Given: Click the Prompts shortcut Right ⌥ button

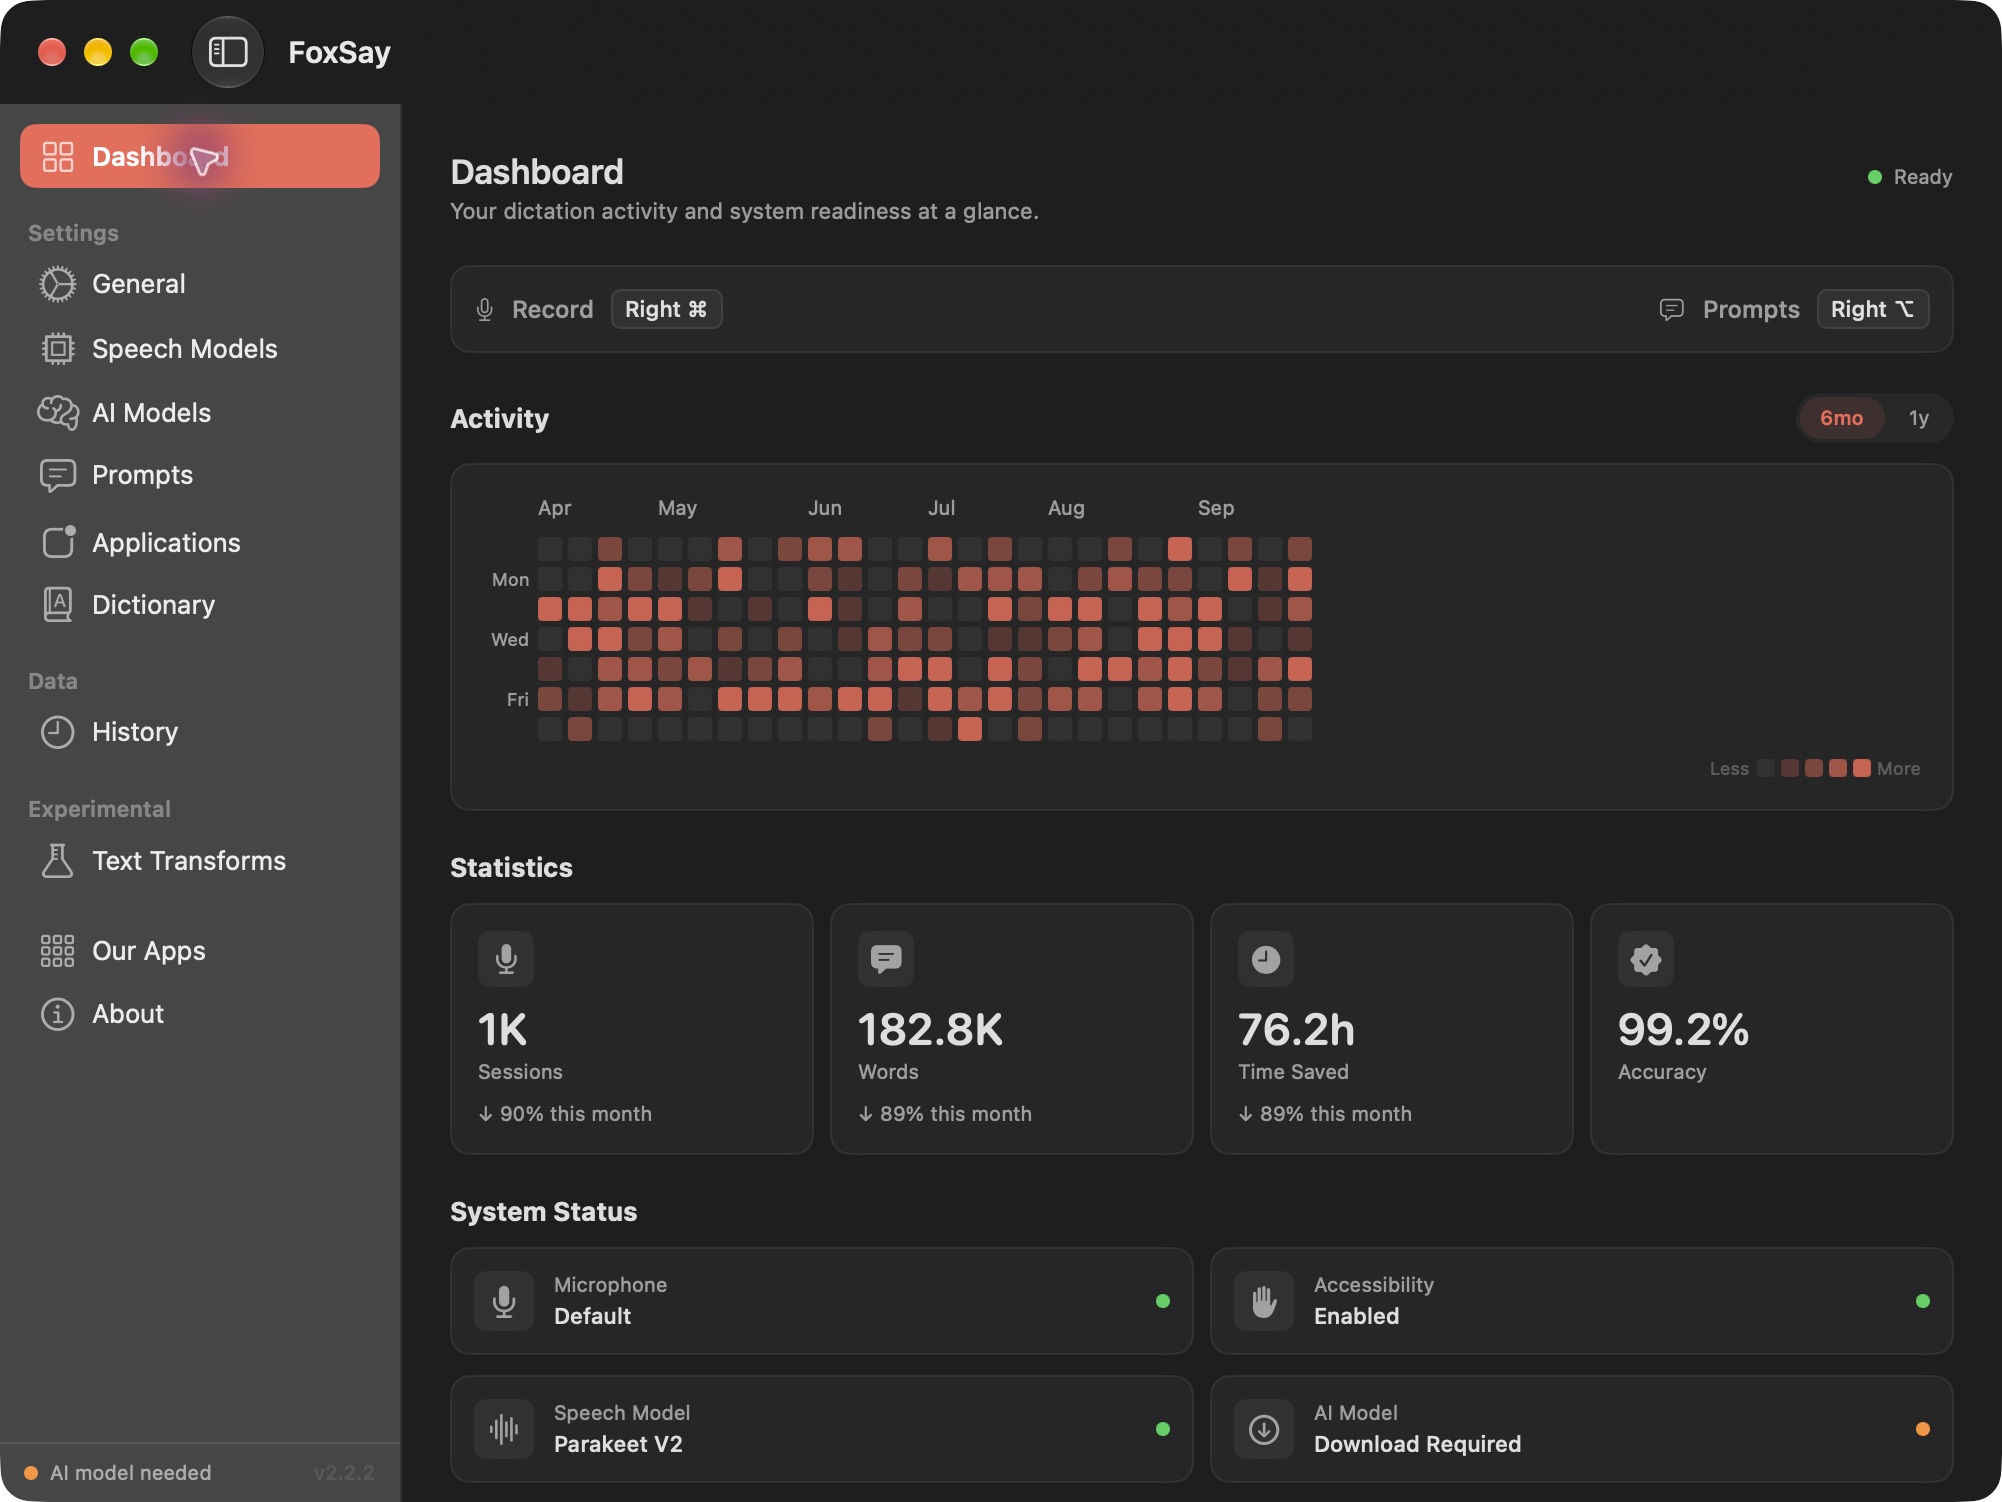Looking at the screenshot, I should tap(1873, 309).
